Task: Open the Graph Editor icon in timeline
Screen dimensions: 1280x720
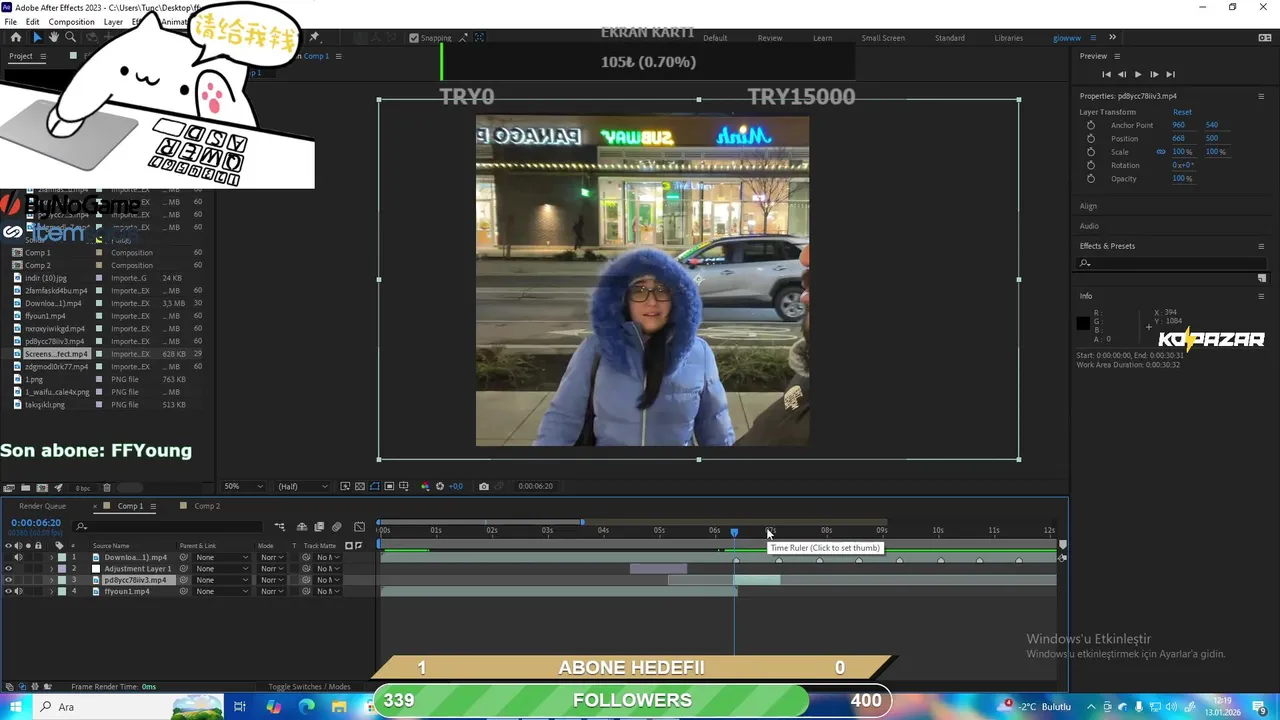Action: (x=359, y=527)
